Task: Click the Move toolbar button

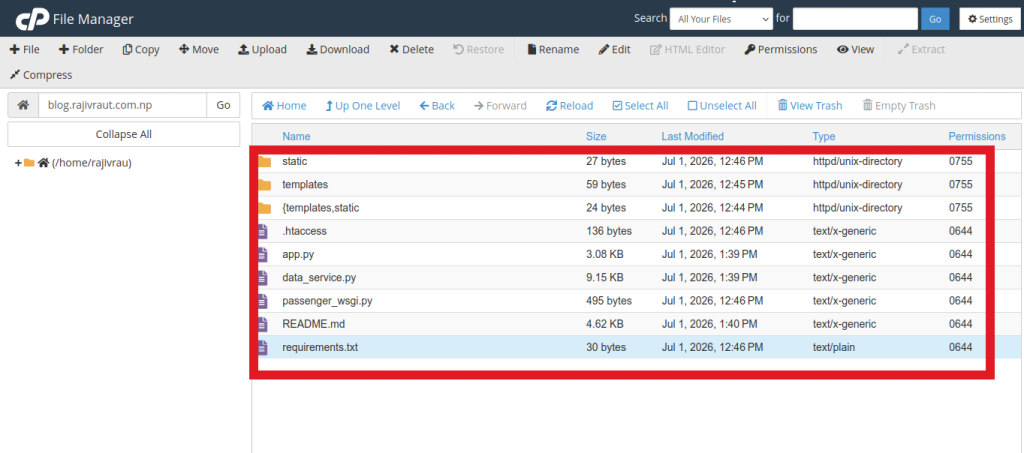Action: 199,50
